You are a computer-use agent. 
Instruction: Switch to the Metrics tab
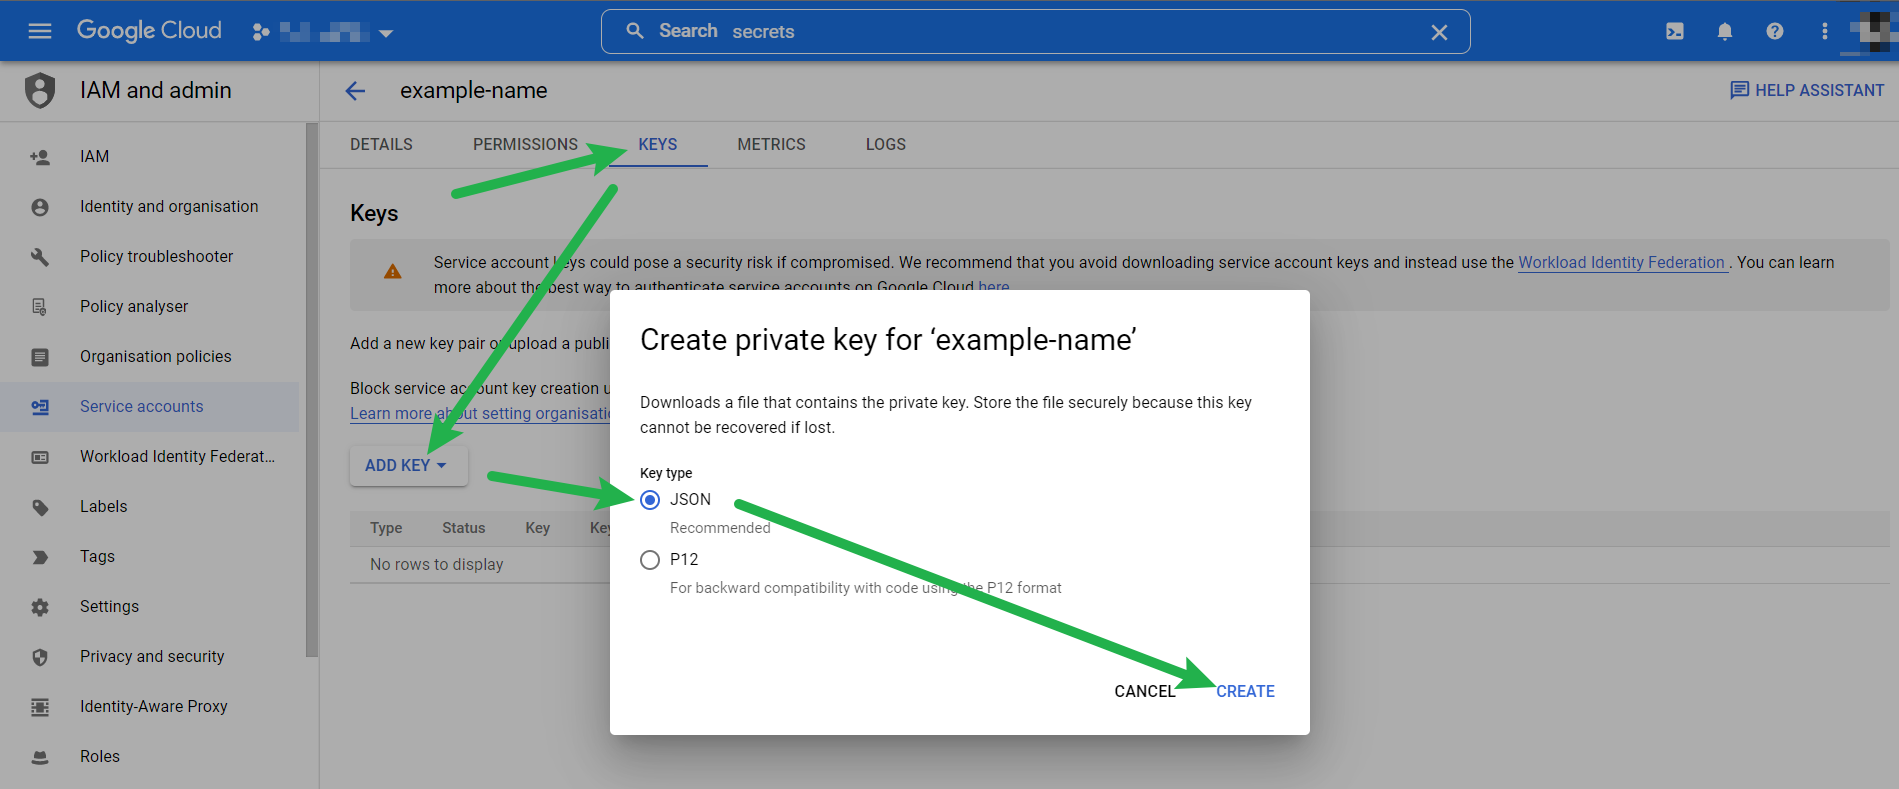pyautogui.click(x=771, y=144)
